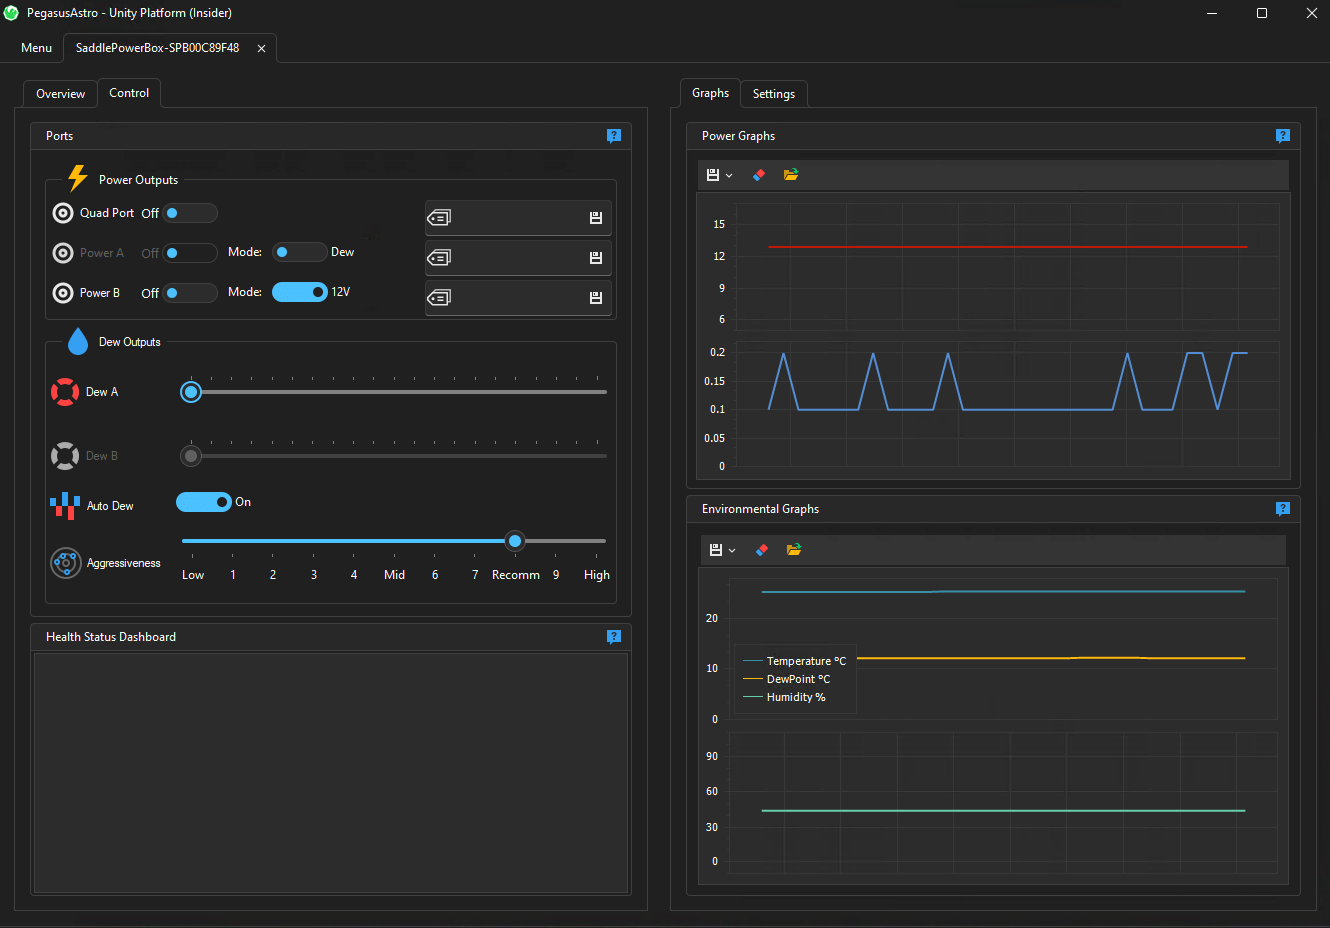Open the Settings tab

click(773, 94)
